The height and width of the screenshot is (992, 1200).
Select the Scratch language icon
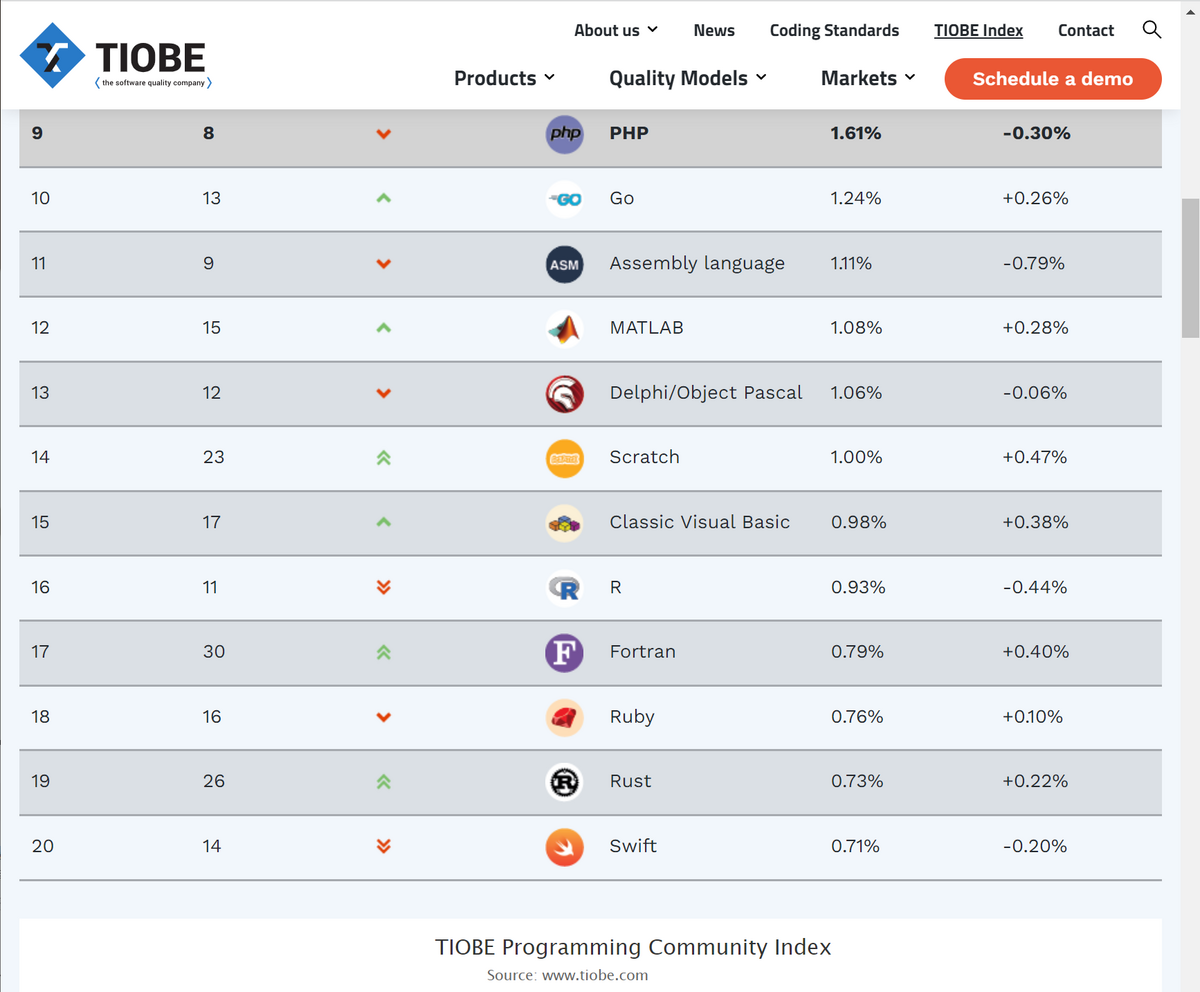pos(564,458)
